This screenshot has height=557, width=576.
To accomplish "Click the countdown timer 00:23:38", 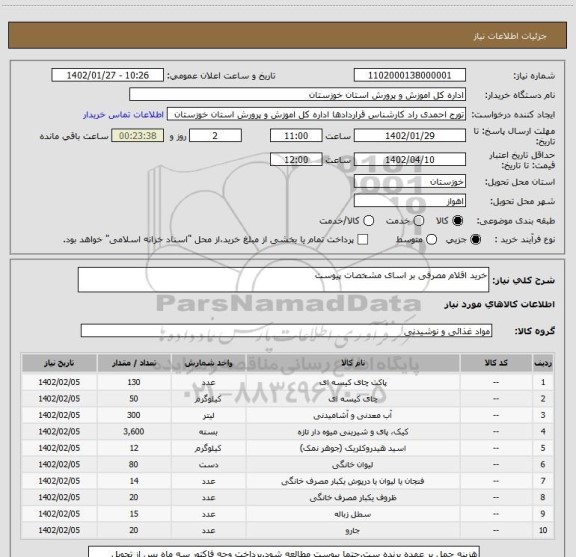I will tap(138, 136).
